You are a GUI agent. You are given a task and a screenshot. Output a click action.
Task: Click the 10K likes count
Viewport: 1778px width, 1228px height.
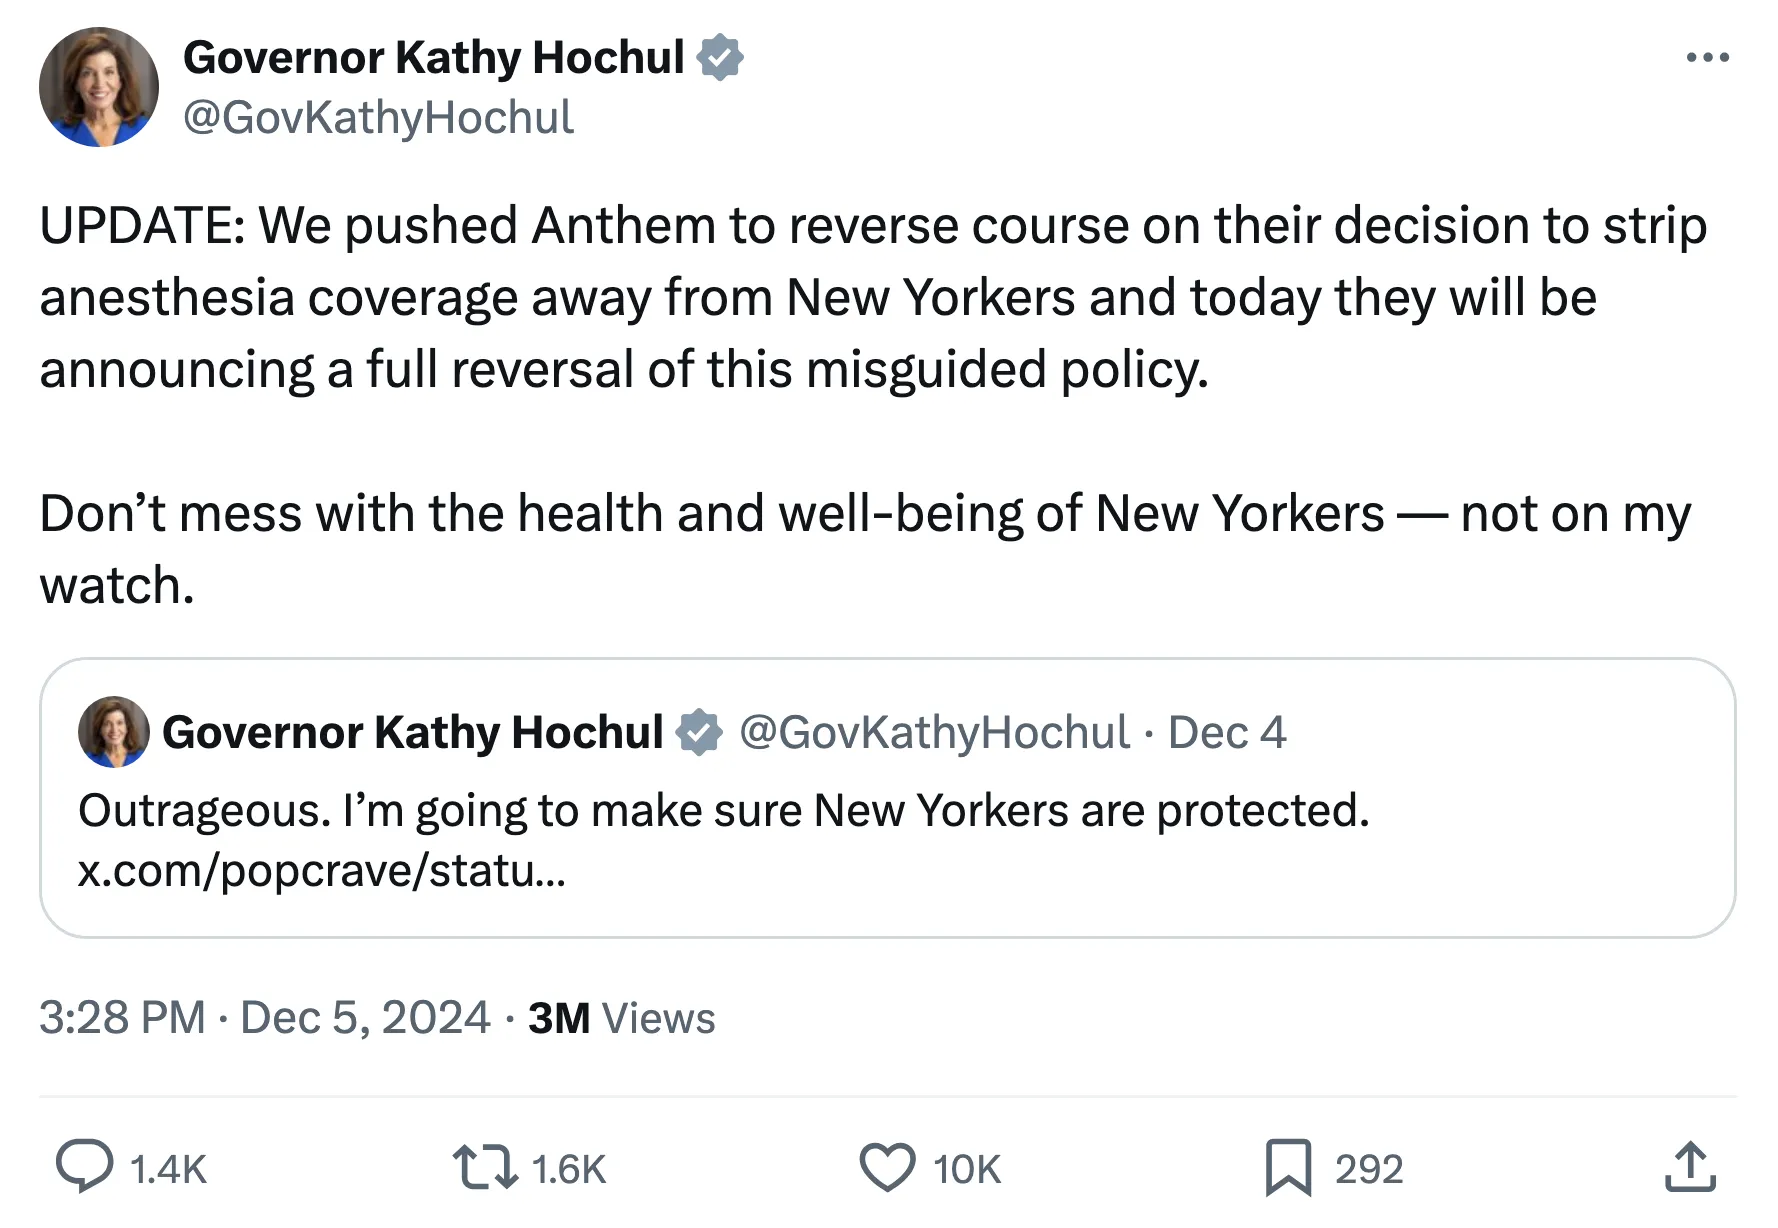[x=967, y=1169]
